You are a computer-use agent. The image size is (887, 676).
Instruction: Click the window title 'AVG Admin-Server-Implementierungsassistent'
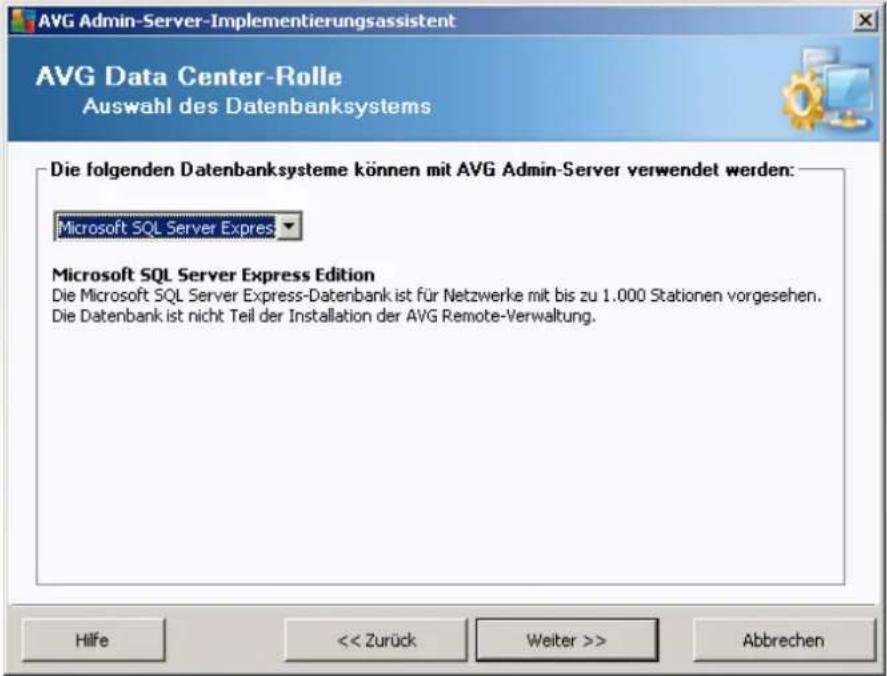pyautogui.click(x=247, y=21)
